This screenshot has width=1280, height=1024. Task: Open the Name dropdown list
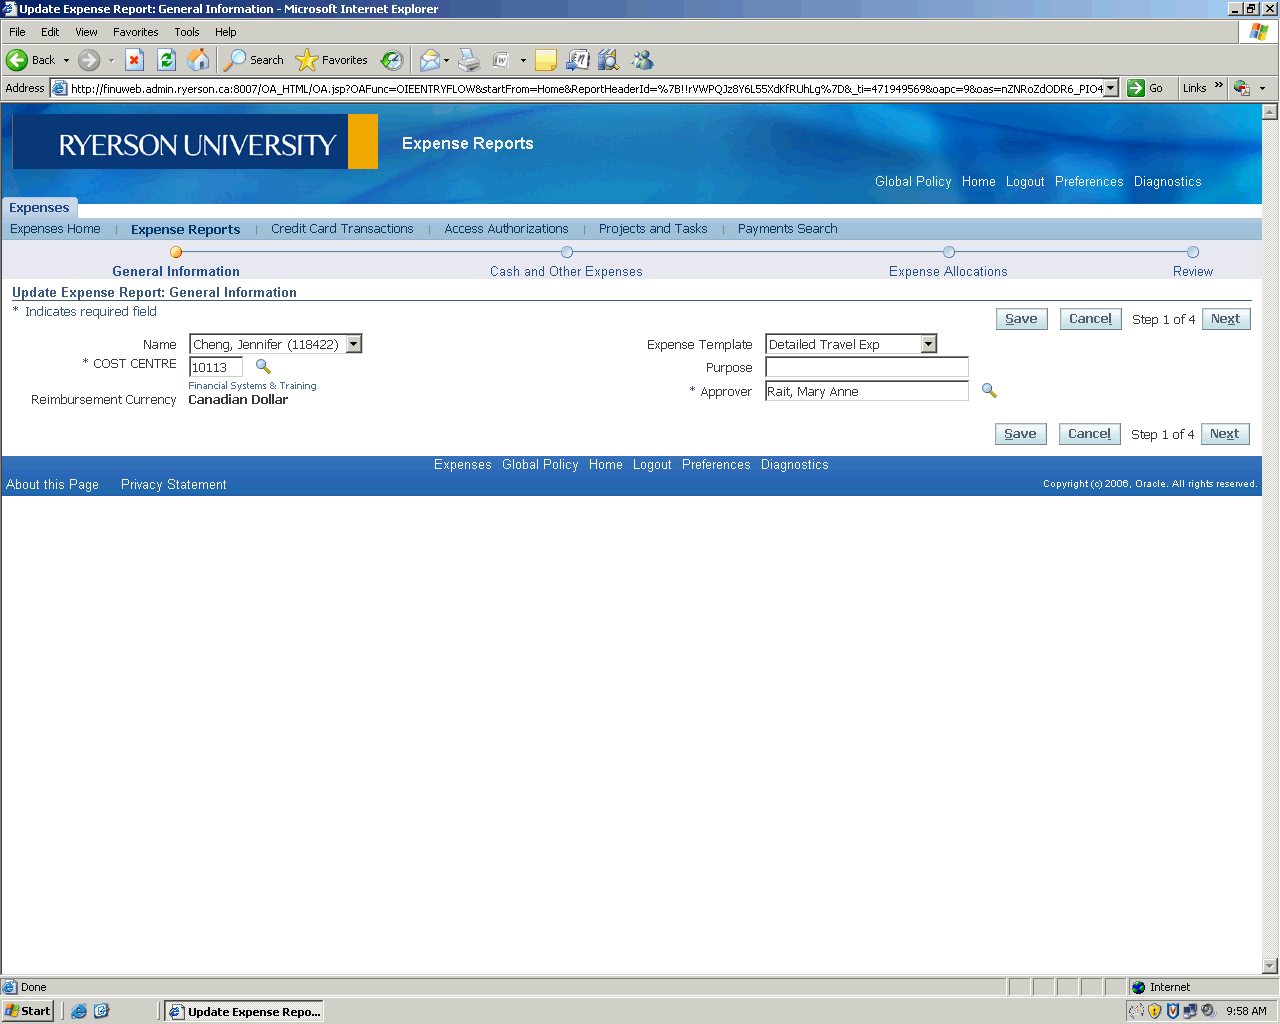pos(353,344)
